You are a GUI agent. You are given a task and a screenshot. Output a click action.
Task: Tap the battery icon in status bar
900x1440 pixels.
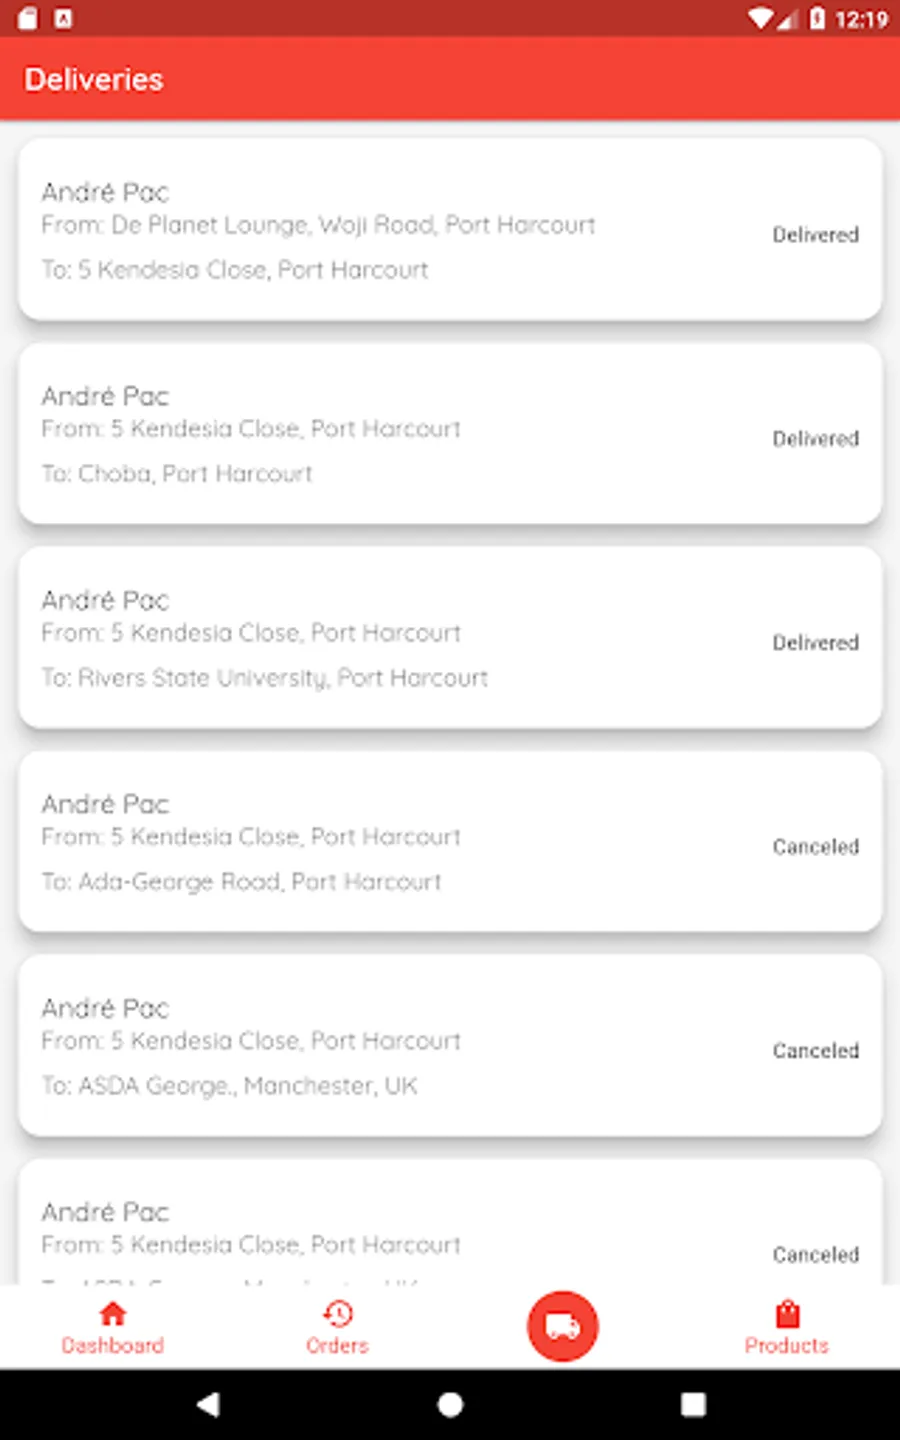(817, 18)
